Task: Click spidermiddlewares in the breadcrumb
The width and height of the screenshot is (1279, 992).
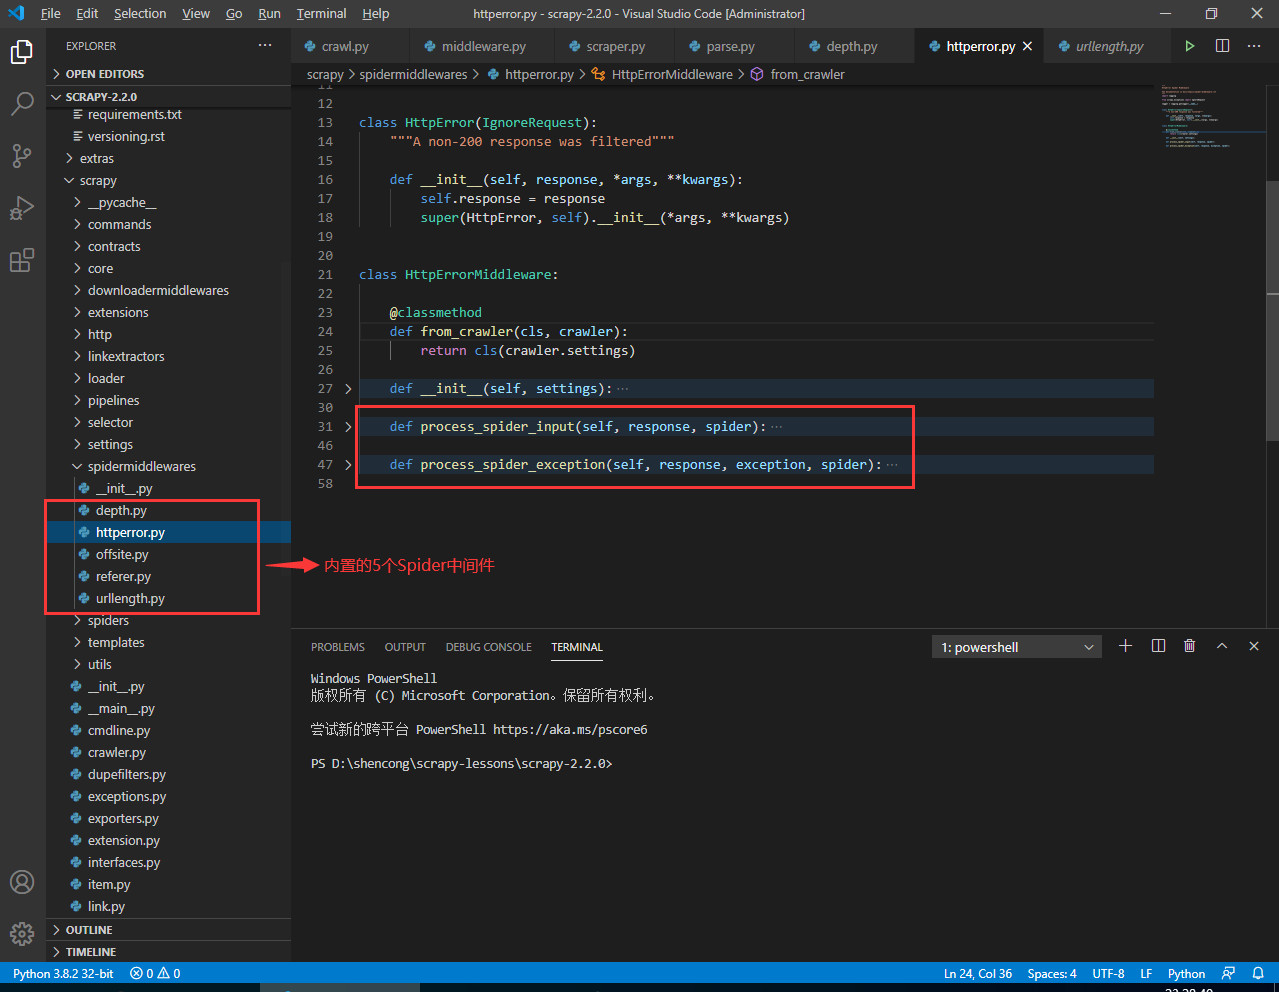Action: [x=413, y=74]
